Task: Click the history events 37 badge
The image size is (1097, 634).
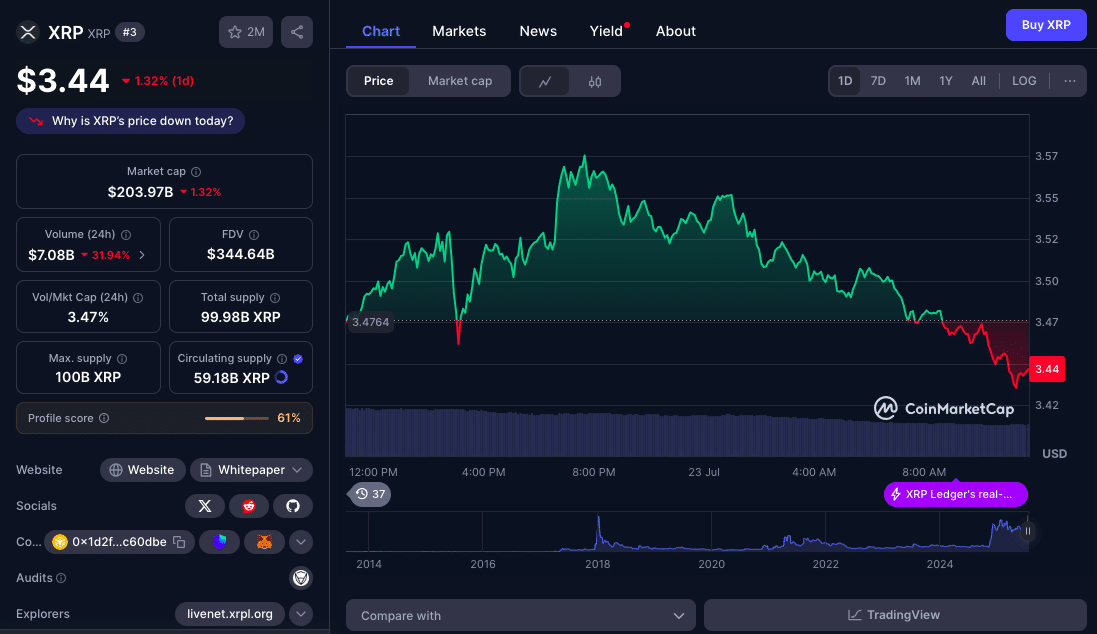Action: tap(370, 494)
